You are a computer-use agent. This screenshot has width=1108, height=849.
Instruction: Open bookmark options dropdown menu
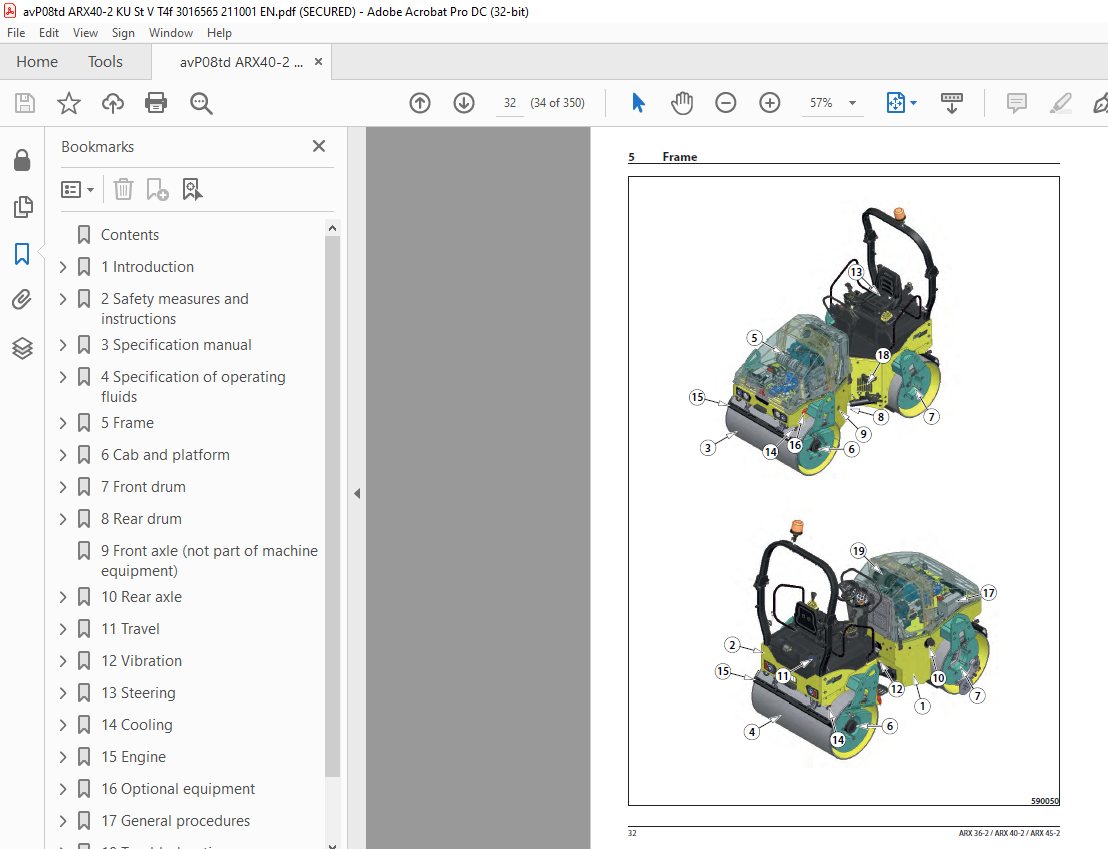coord(77,189)
